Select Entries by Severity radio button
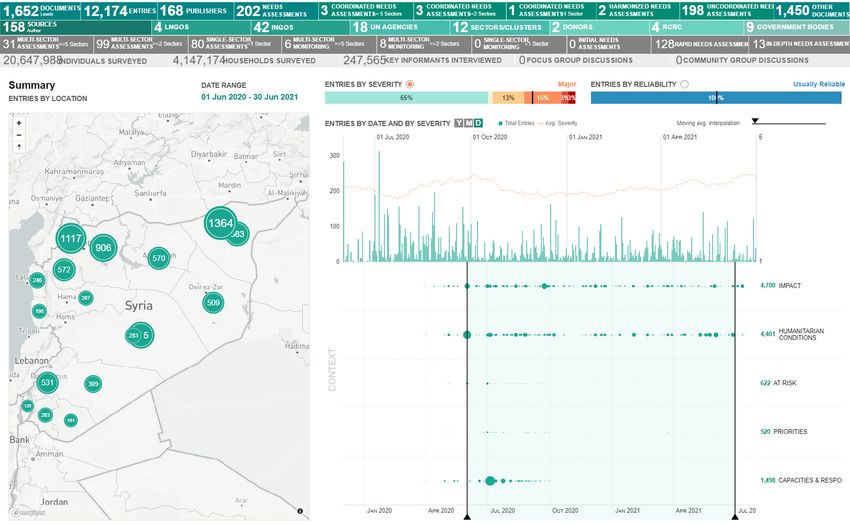 click(x=410, y=85)
